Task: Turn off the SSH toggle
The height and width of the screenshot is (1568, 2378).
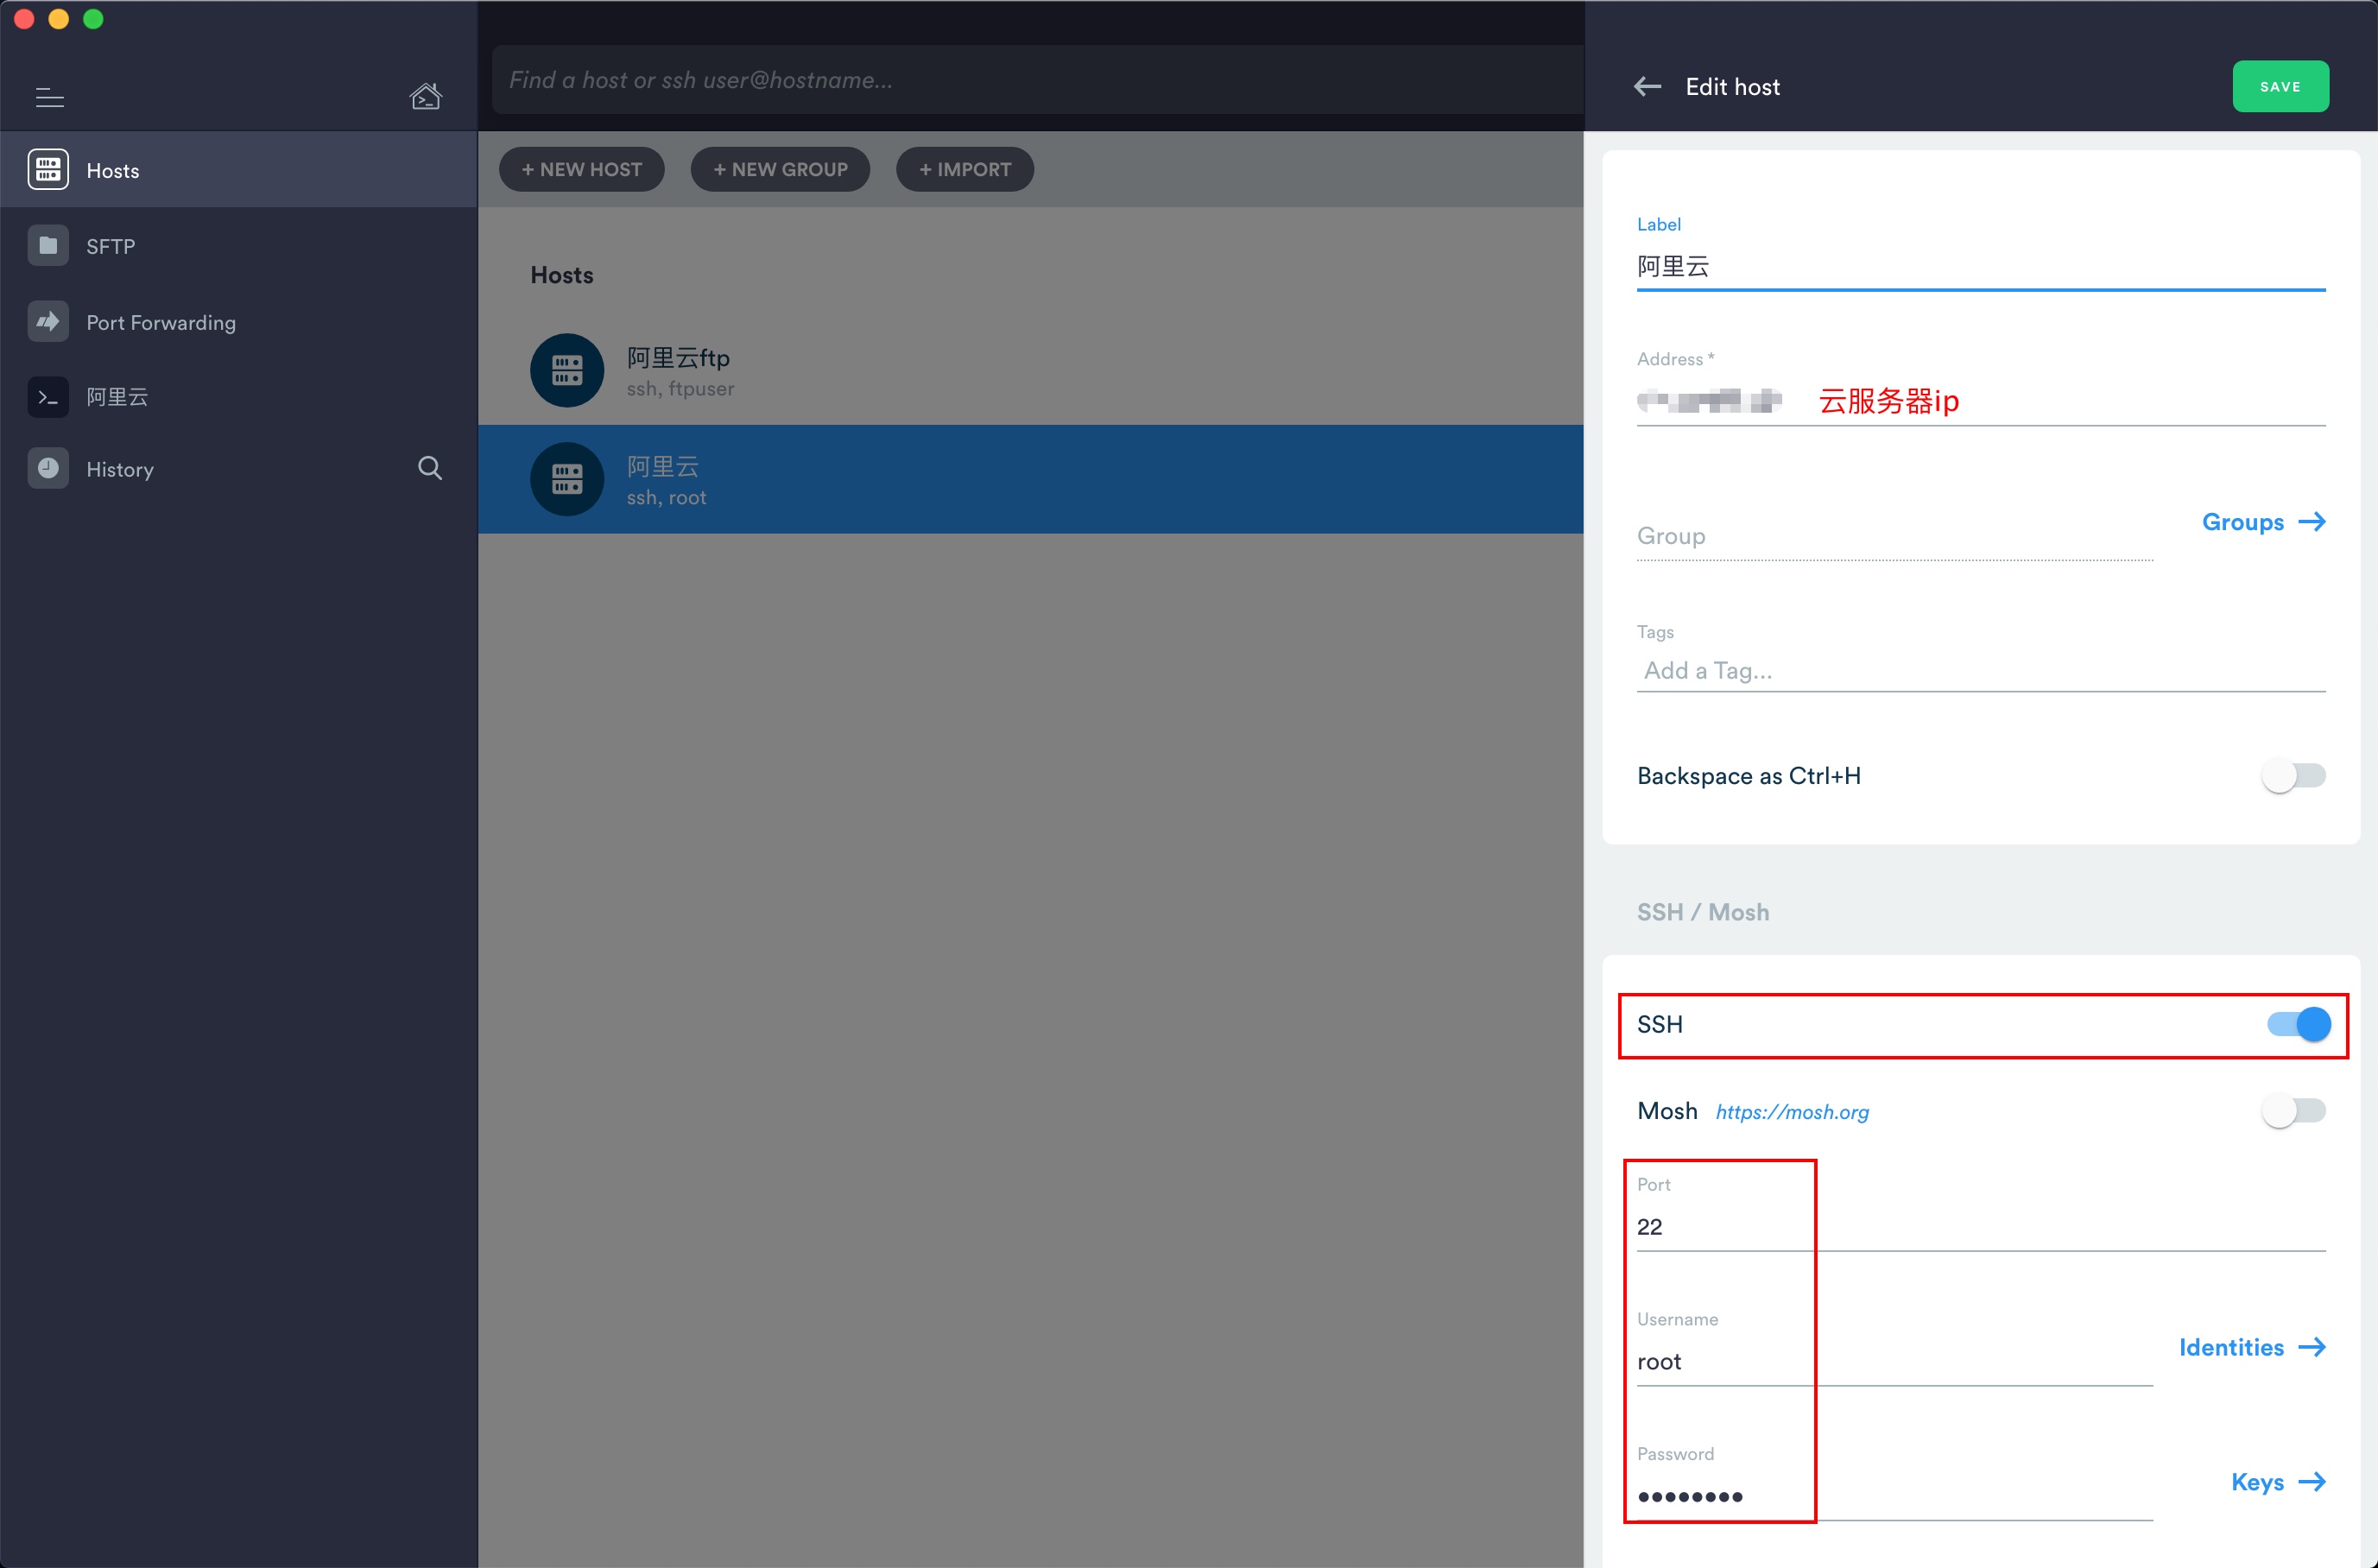Action: click(x=2298, y=1024)
